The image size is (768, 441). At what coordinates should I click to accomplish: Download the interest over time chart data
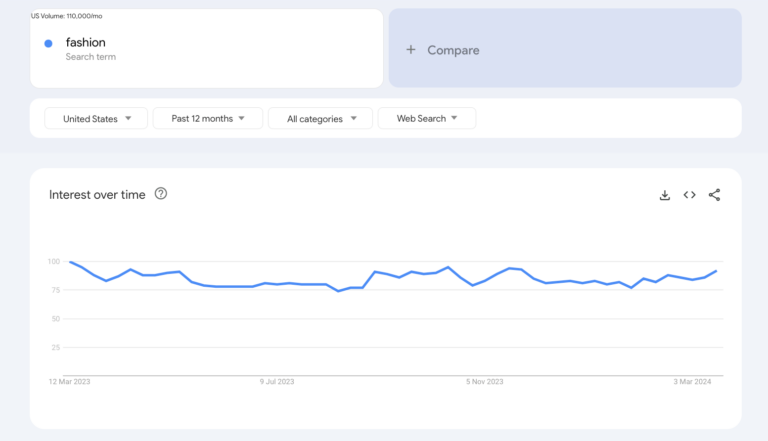pyautogui.click(x=665, y=195)
